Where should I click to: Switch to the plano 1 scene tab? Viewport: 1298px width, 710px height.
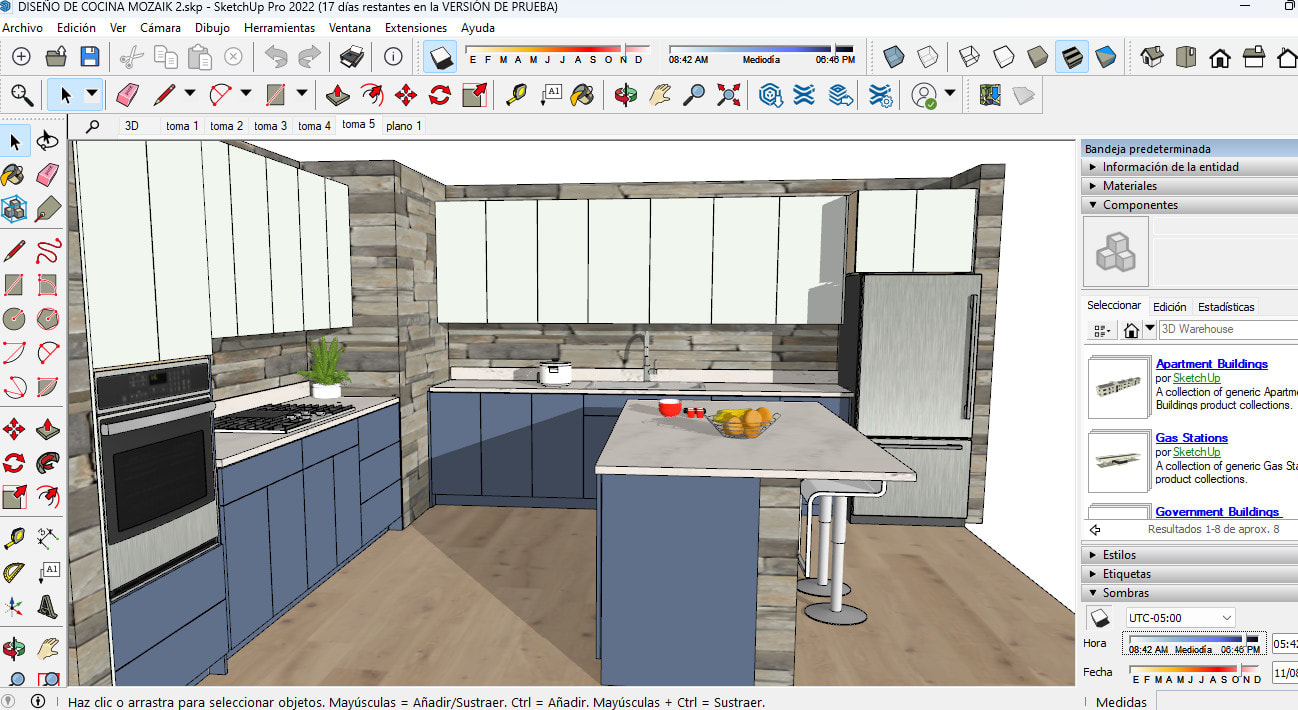click(404, 126)
